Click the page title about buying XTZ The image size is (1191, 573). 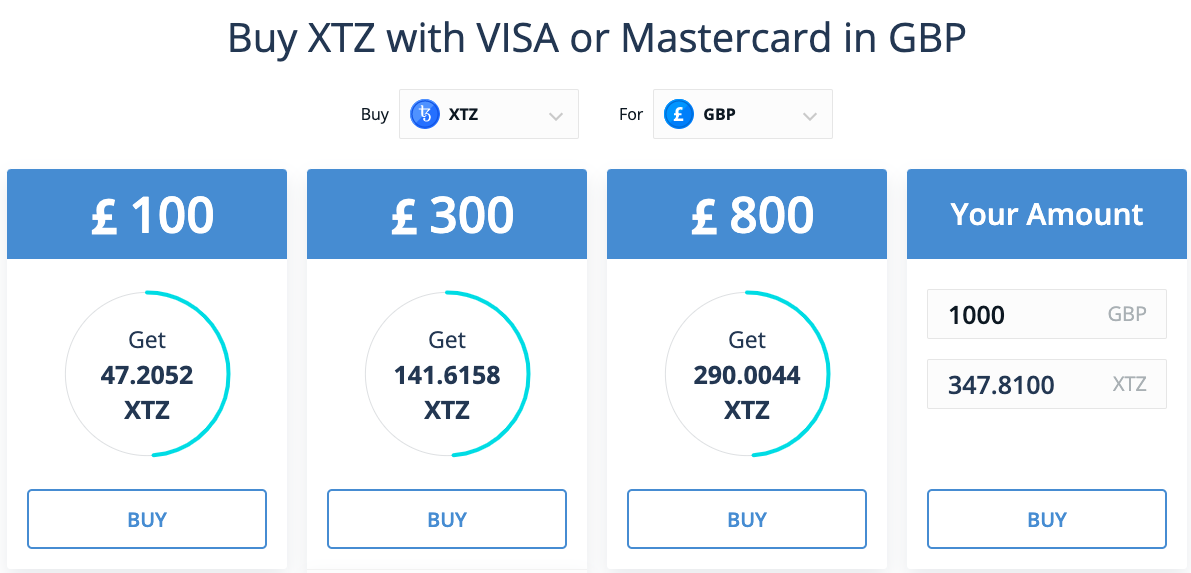597,38
